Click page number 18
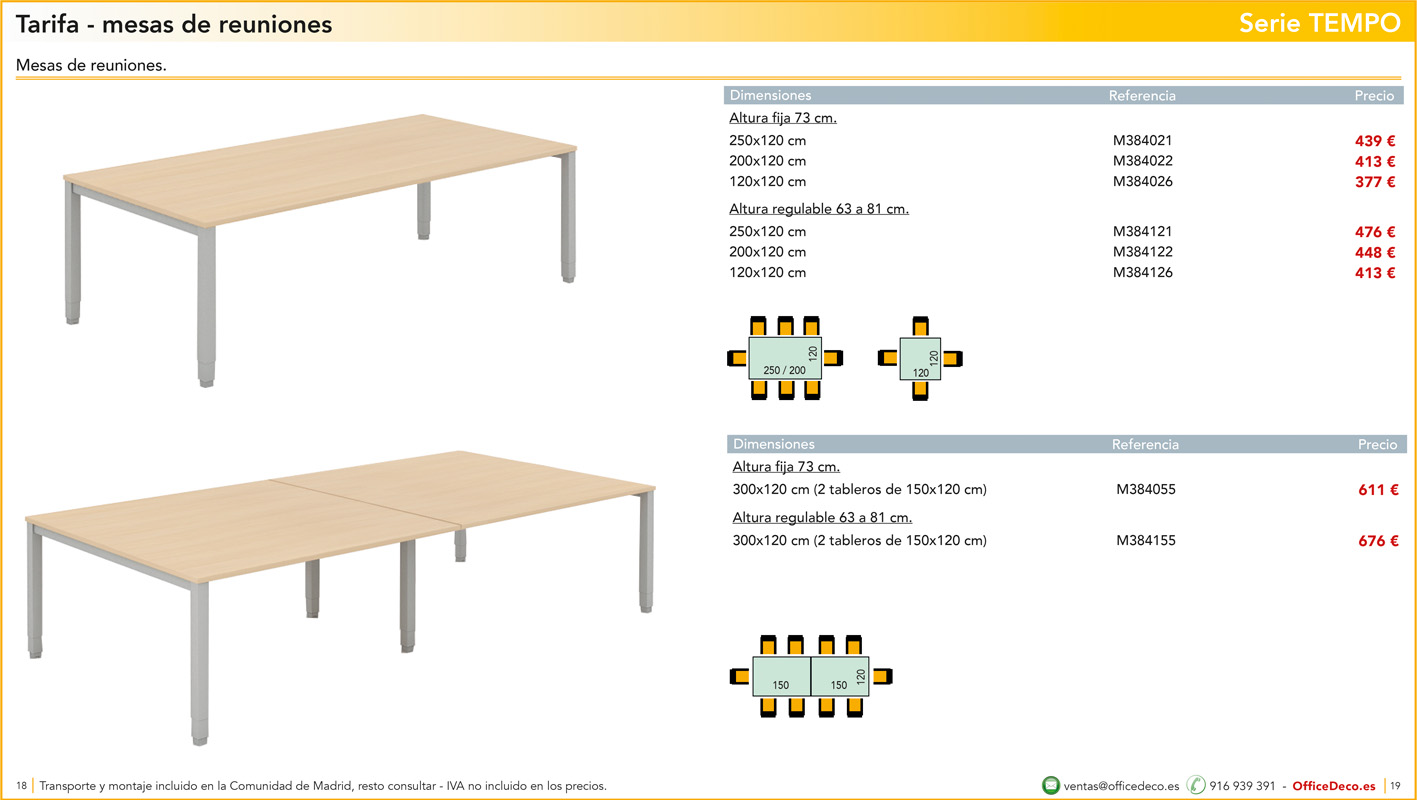1417x800 pixels. [x=21, y=786]
